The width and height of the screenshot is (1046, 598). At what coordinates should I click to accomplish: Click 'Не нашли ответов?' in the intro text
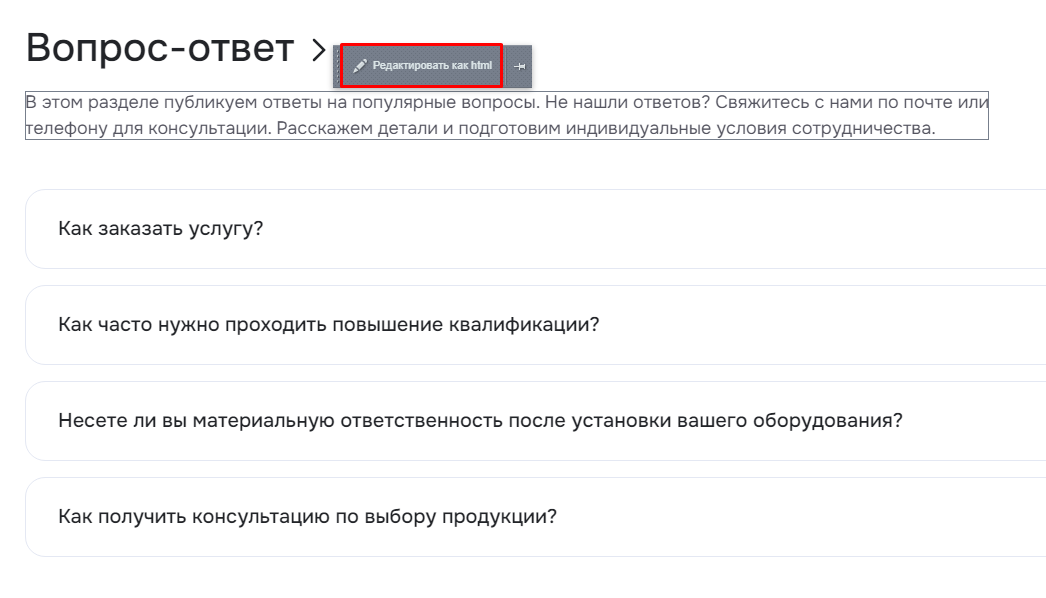pyautogui.click(x=627, y=103)
